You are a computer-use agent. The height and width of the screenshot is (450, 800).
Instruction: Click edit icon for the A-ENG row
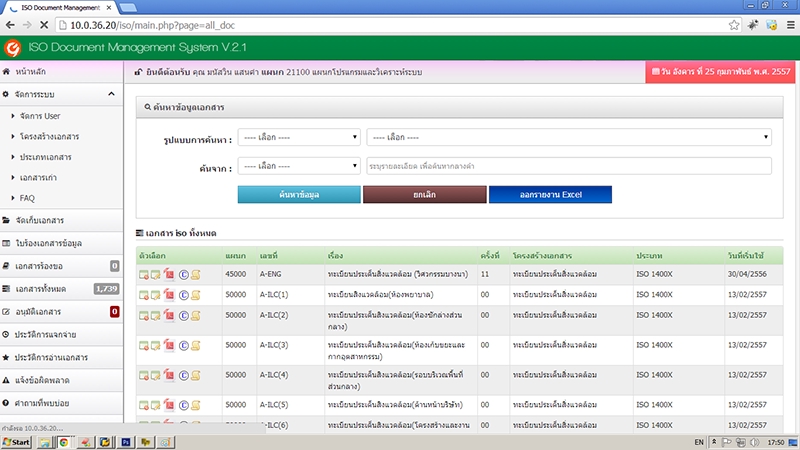pyautogui.click(x=156, y=274)
